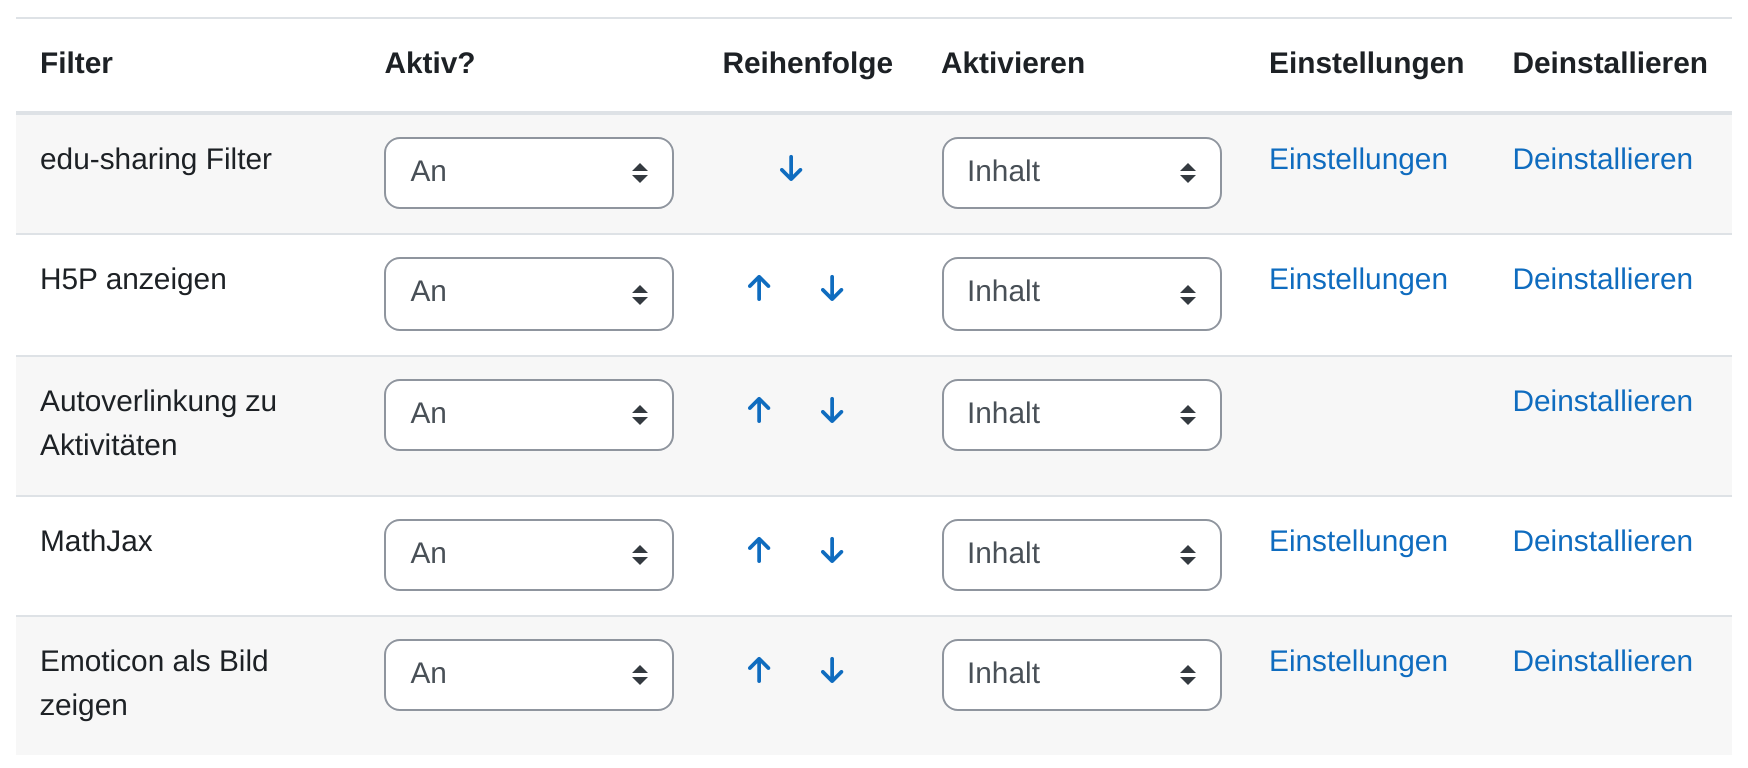Move H5P anzeigen filter up
The image size is (1748, 768).
[759, 289]
